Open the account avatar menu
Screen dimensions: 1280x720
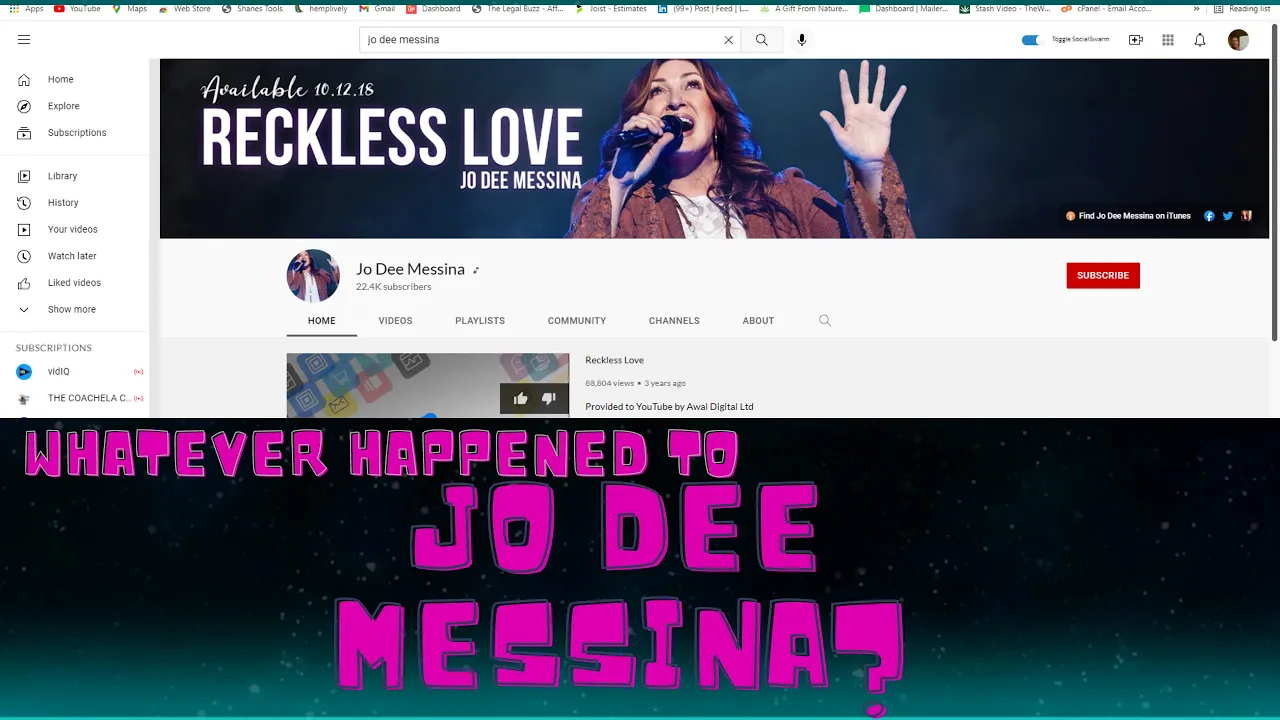1238,40
